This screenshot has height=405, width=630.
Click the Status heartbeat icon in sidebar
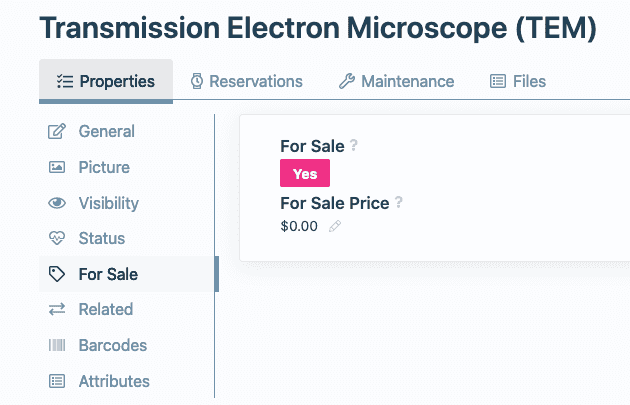57,238
